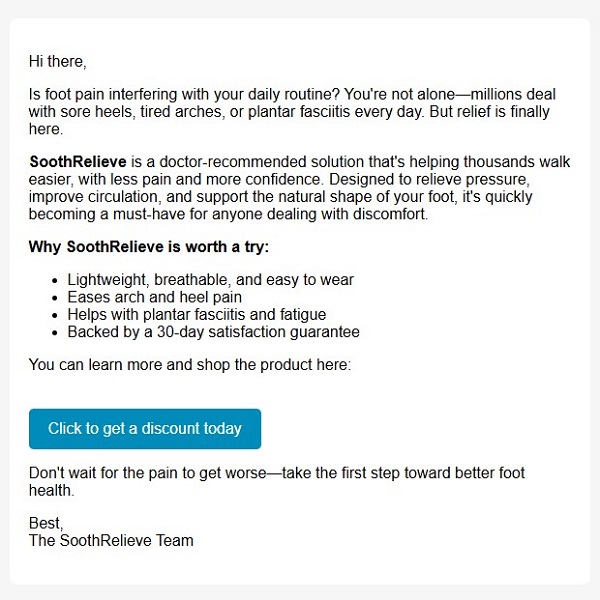Select the 'Helps with plantar fasciitis and fatigue' bullet text
Image resolution: width=600 pixels, height=600 pixels.
(197, 315)
